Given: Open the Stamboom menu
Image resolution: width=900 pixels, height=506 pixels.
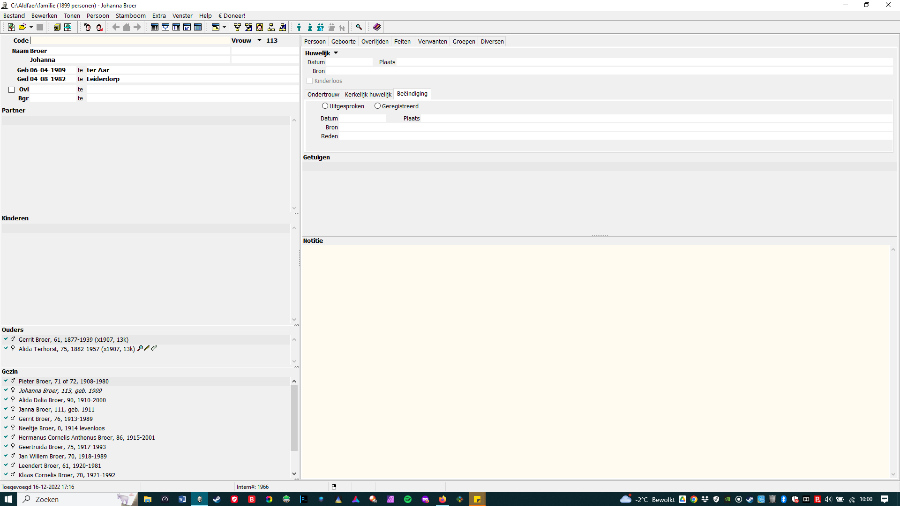Looking at the screenshot, I should (x=130, y=16).
